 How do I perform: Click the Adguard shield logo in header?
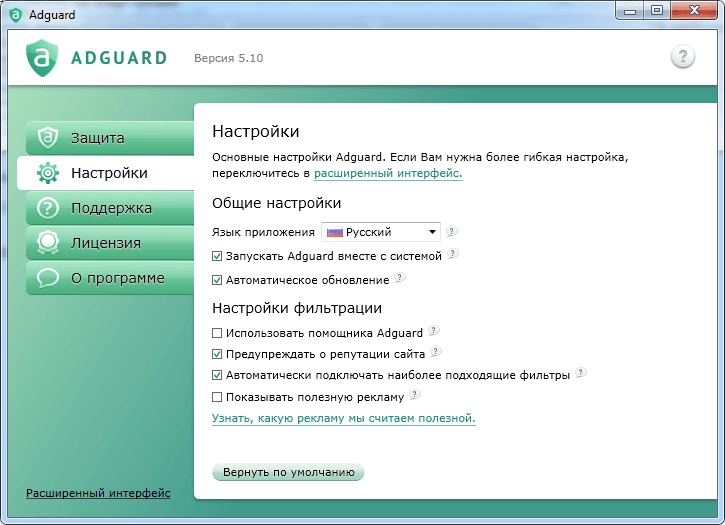click(x=42, y=58)
